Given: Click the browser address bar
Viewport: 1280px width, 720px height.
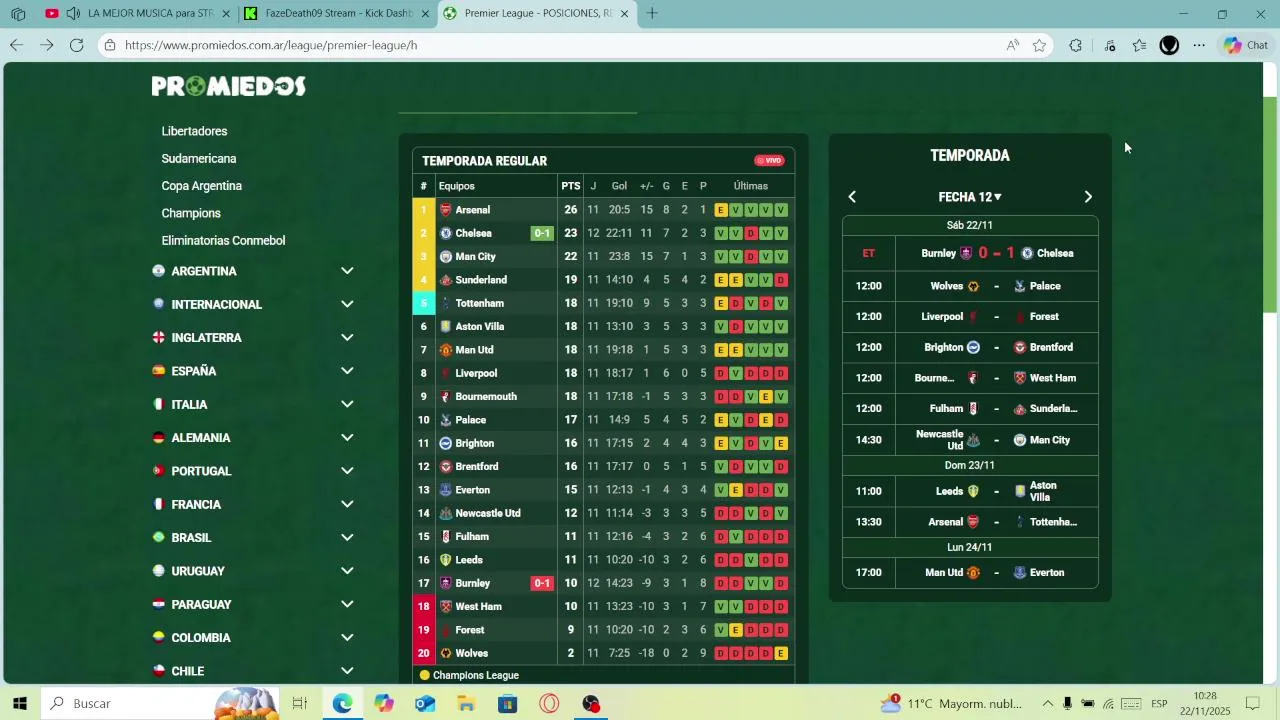Looking at the screenshot, I should (560, 45).
